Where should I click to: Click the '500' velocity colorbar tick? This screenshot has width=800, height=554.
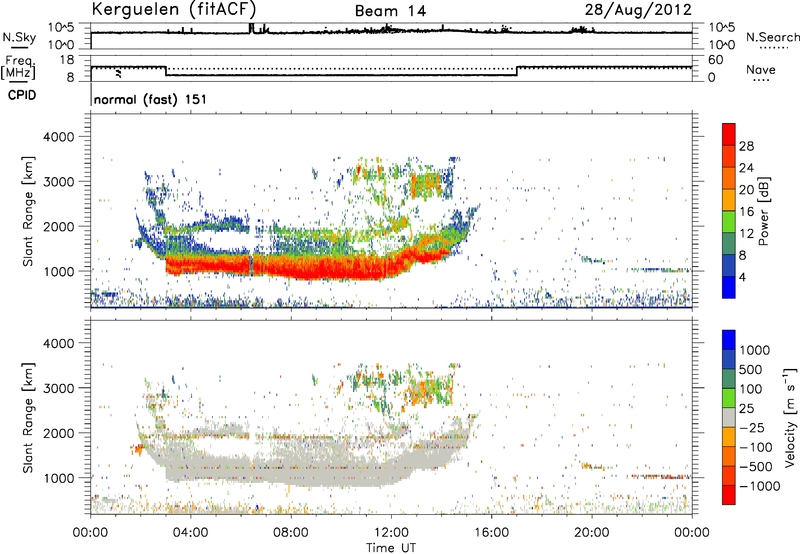coord(751,369)
